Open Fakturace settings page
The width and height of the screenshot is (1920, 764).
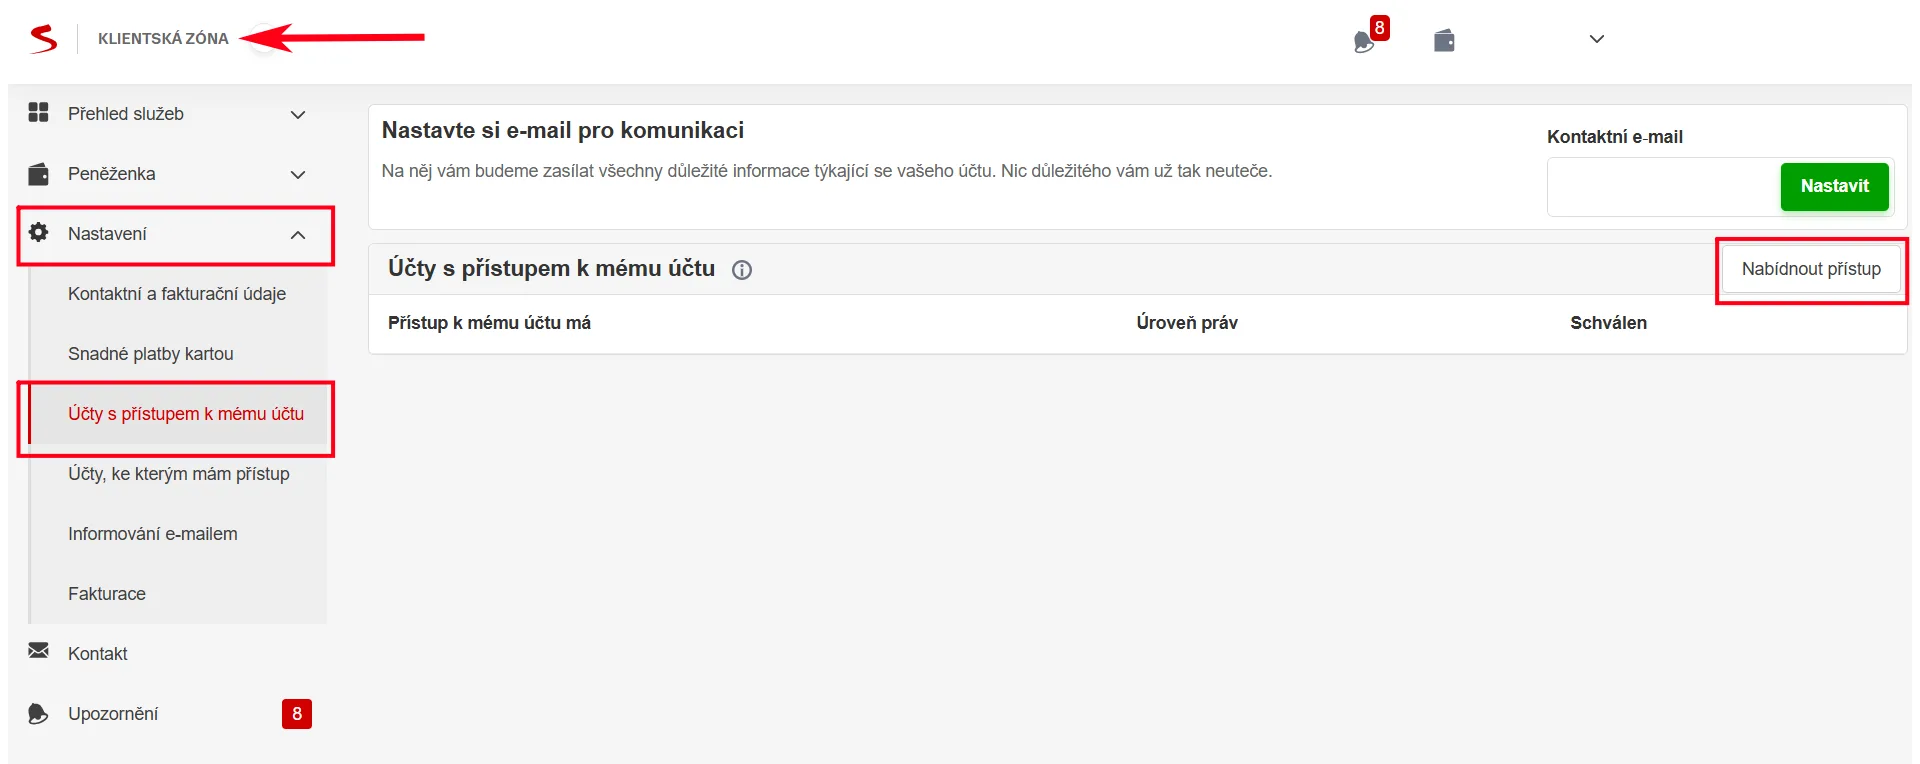[107, 594]
